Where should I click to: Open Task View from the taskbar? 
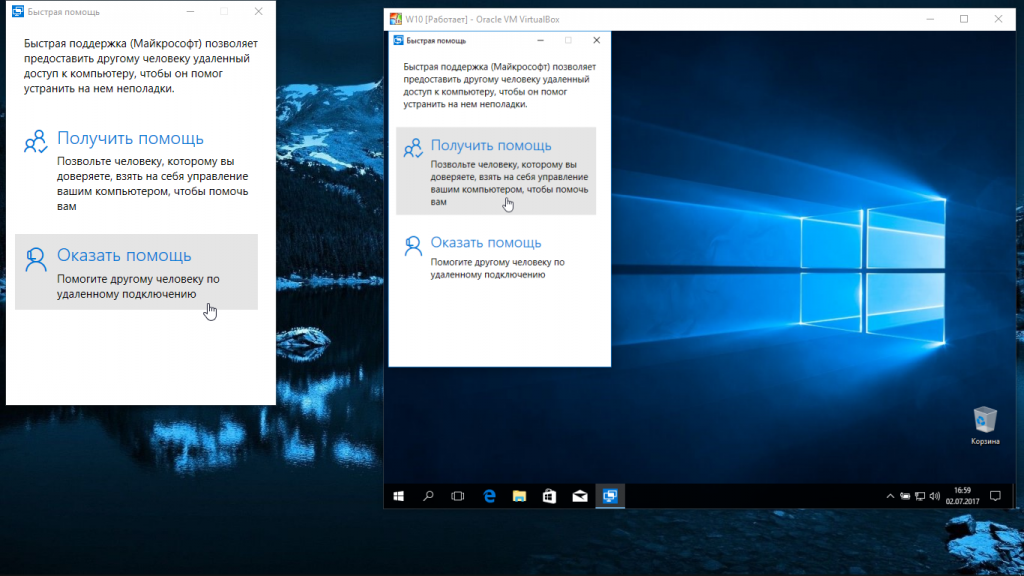(x=458, y=496)
